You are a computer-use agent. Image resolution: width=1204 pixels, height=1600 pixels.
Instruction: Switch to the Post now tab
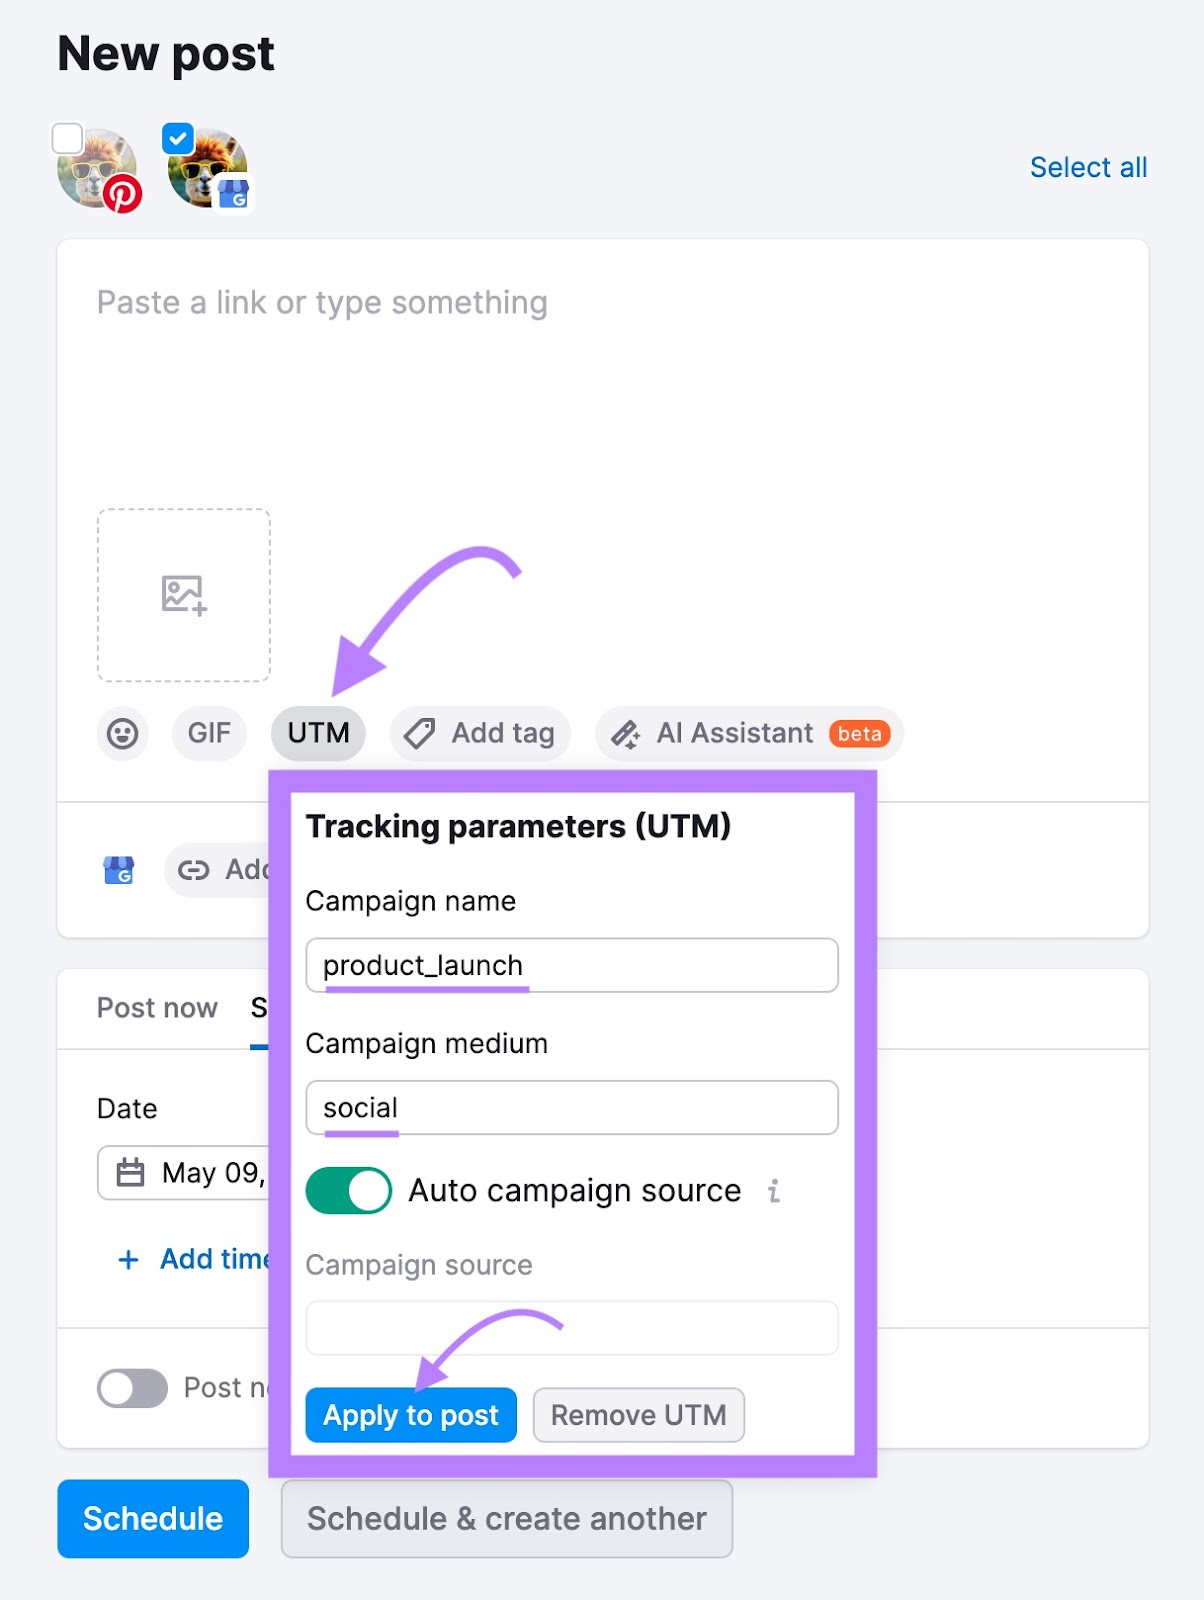(156, 1008)
